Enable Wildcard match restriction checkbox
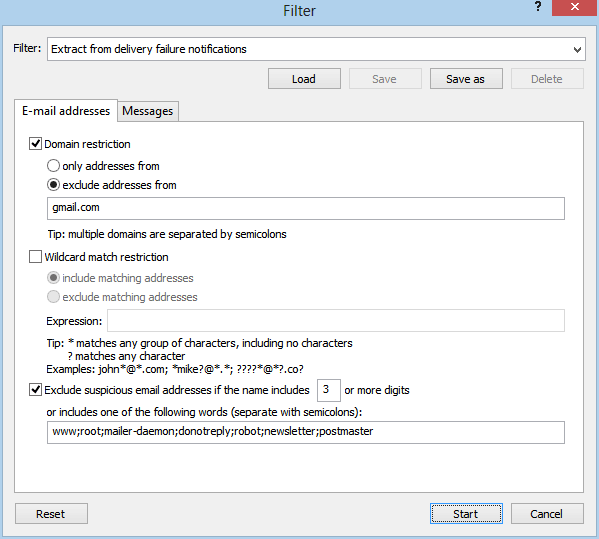Screen dimensions: 599x539 [x=36, y=257]
